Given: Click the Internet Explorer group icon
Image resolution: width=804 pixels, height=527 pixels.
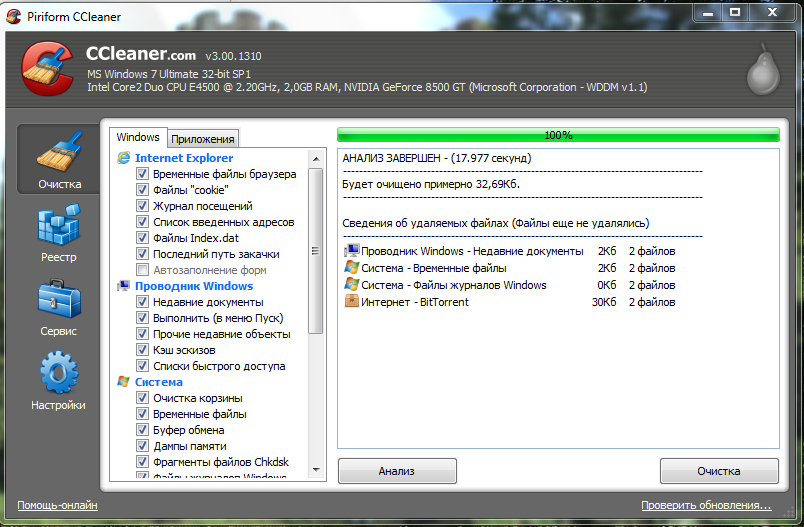Looking at the screenshot, I should pos(124,158).
